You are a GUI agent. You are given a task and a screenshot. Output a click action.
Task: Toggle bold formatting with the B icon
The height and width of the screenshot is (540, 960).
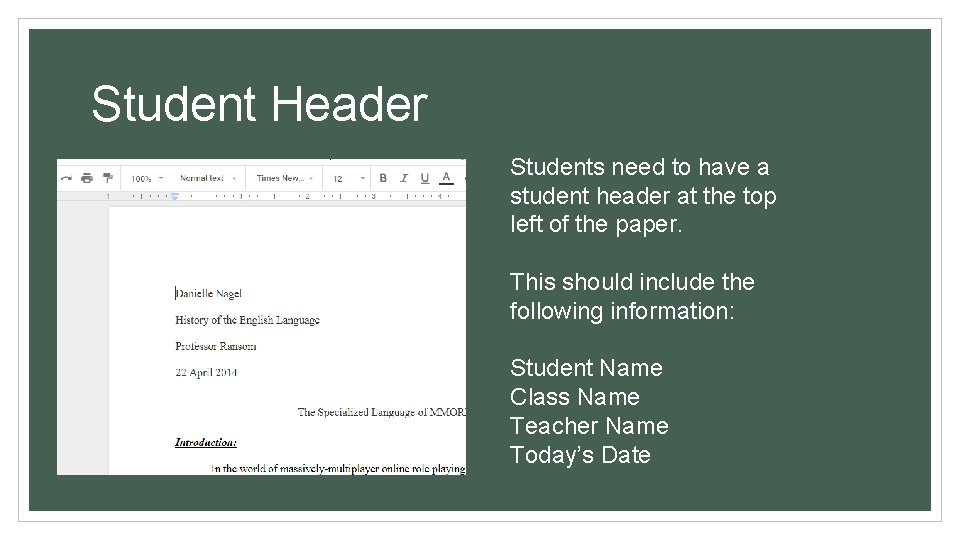(x=383, y=178)
